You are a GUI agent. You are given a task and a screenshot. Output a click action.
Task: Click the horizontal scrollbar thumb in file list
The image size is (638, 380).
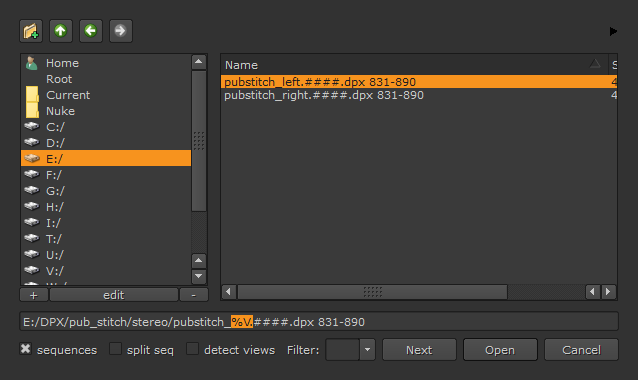click(x=372, y=292)
